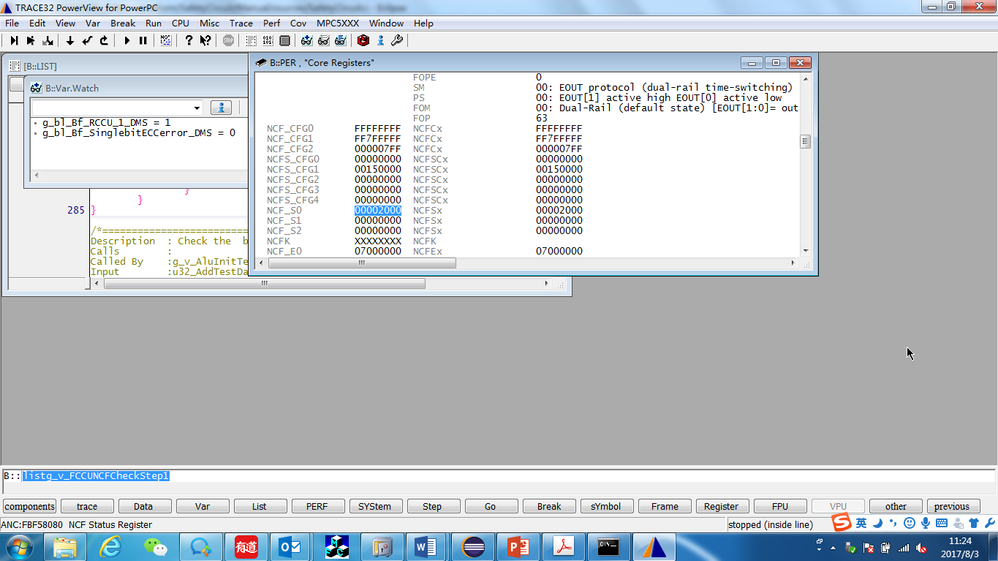Click the Mode toggle toolbar icon
998x561 pixels.
pos(165,41)
